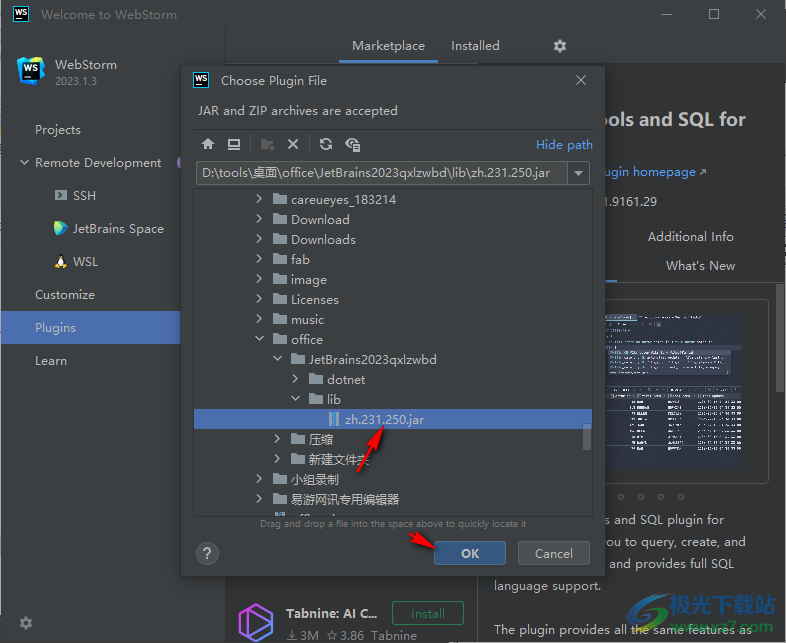Screen dimensions: 786x643
Task: Click the SSH terminal icon
Action: (x=61, y=195)
